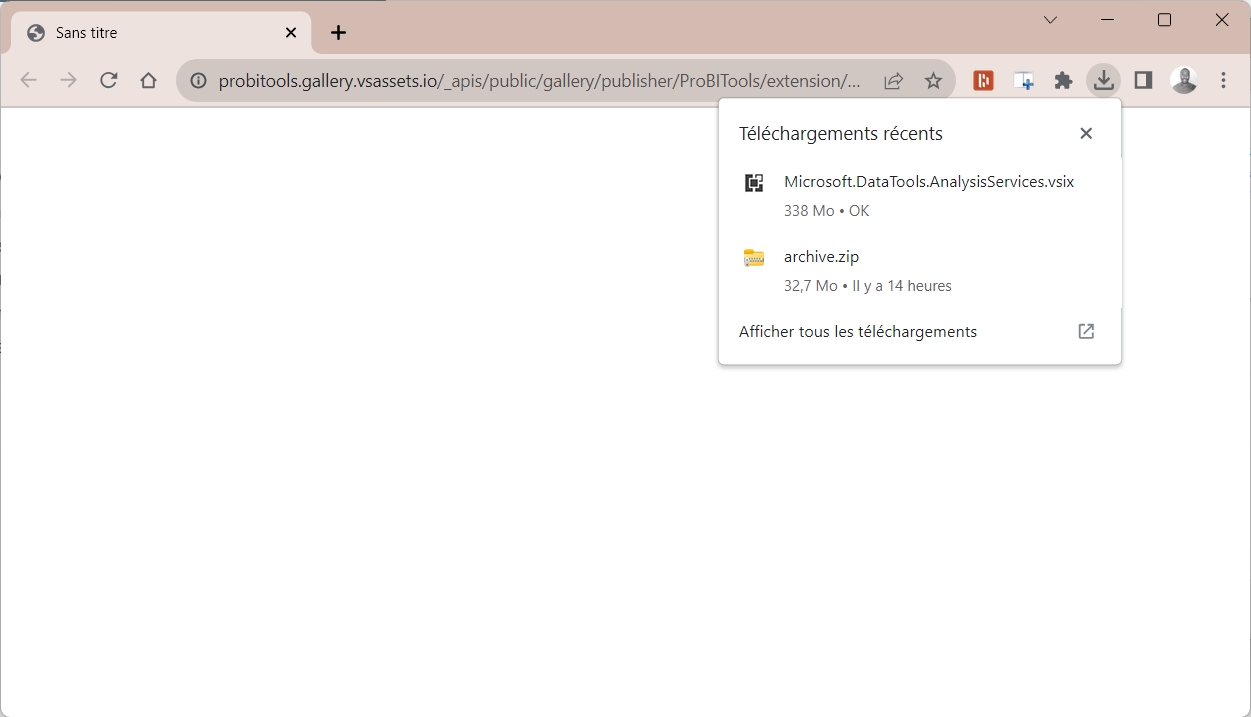Open the tab search chevron
1251x717 pixels.
[x=1050, y=20]
